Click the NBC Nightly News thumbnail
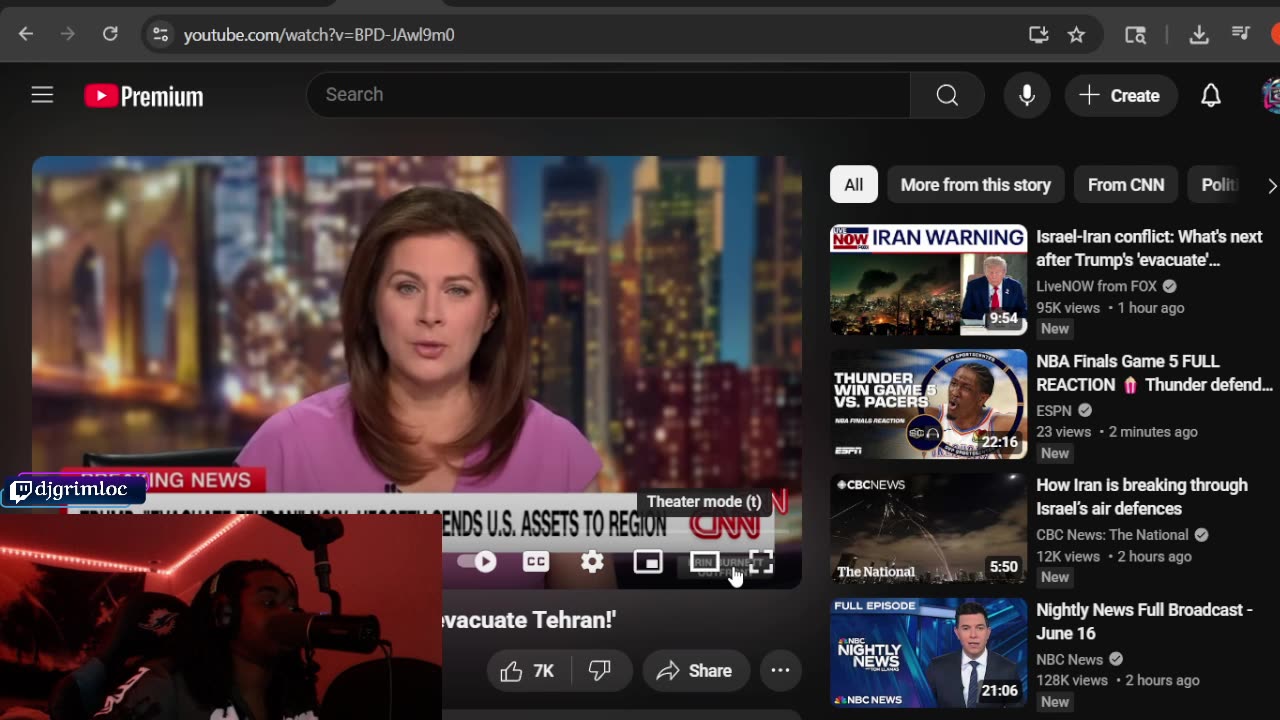The height and width of the screenshot is (720, 1280). click(928, 653)
